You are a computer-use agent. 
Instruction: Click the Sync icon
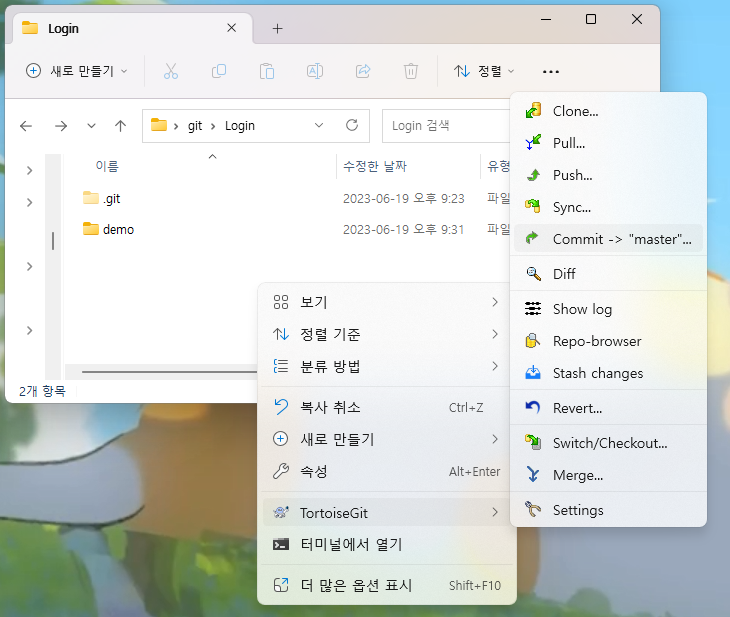pos(533,206)
